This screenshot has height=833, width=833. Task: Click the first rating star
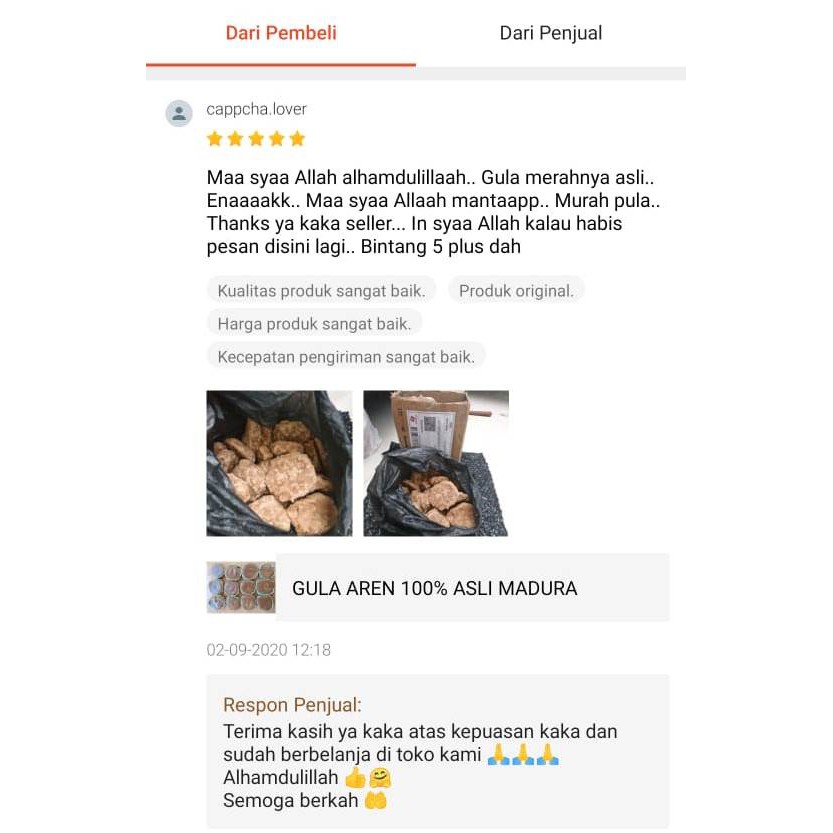tap(215, 139)
